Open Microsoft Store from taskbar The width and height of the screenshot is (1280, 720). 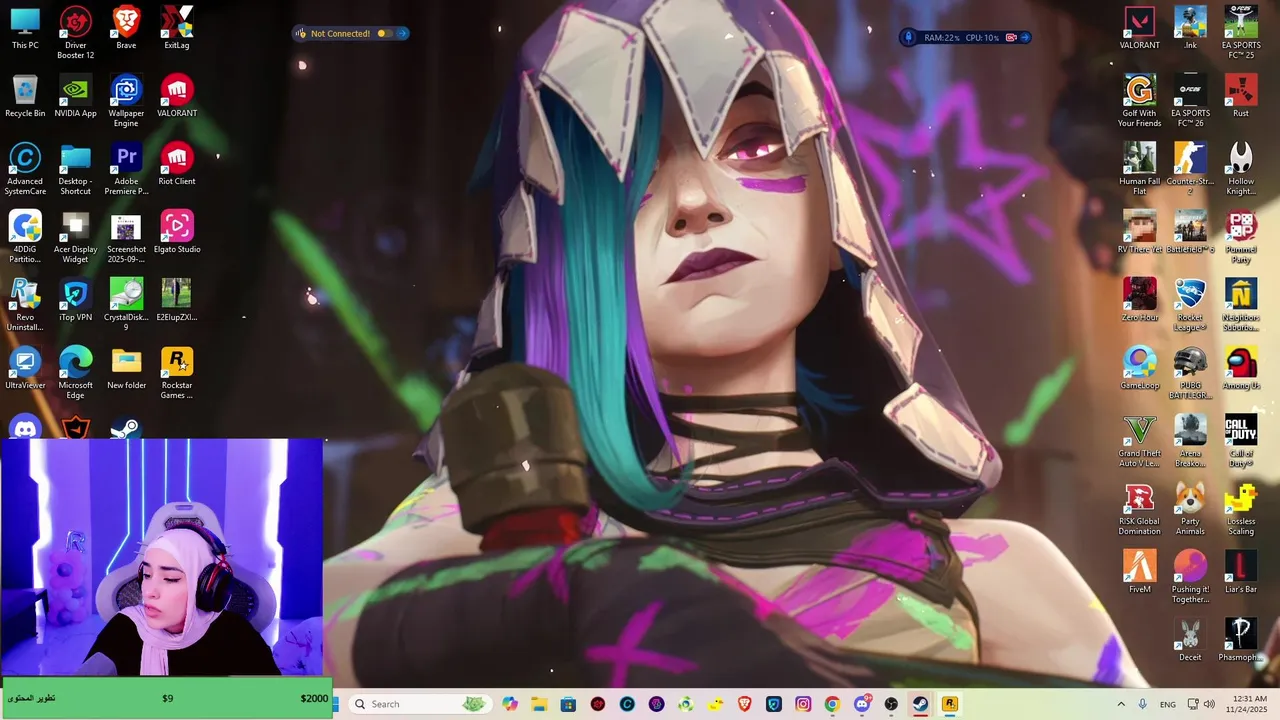click(568, 704)
